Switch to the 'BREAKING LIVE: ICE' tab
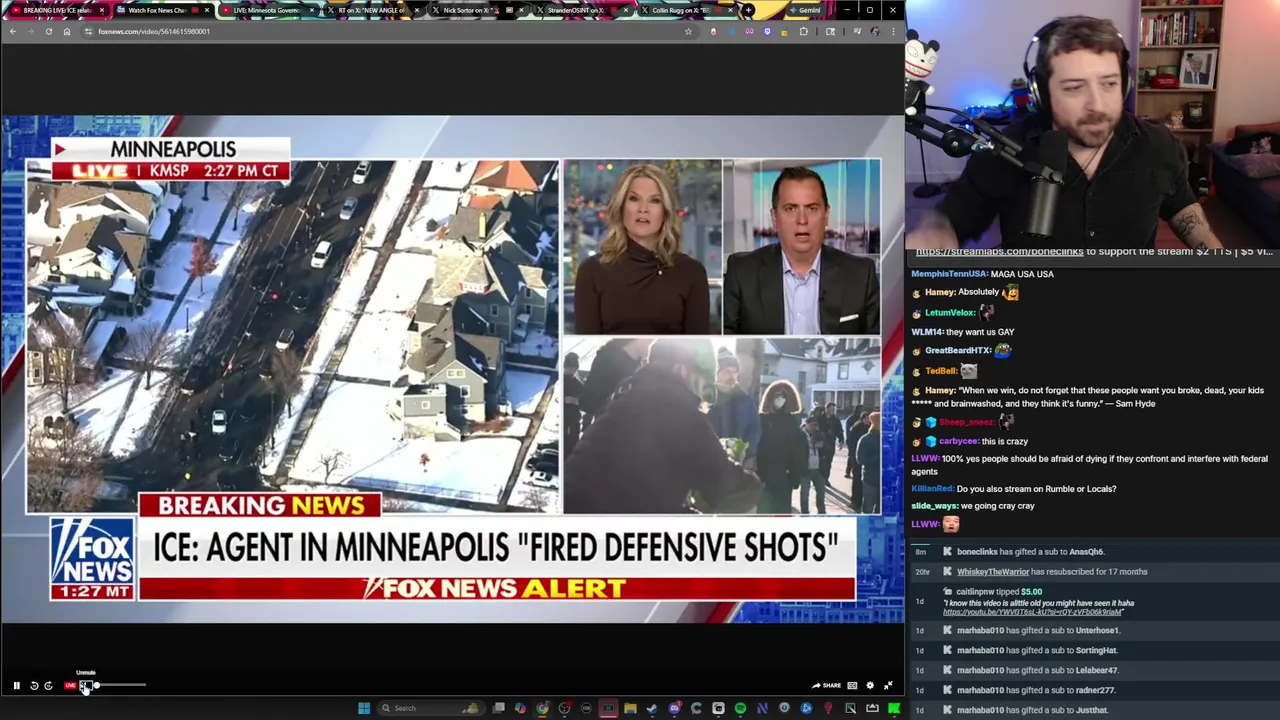This screenshot has width=1280, height=720. click(x=57, y=10)
